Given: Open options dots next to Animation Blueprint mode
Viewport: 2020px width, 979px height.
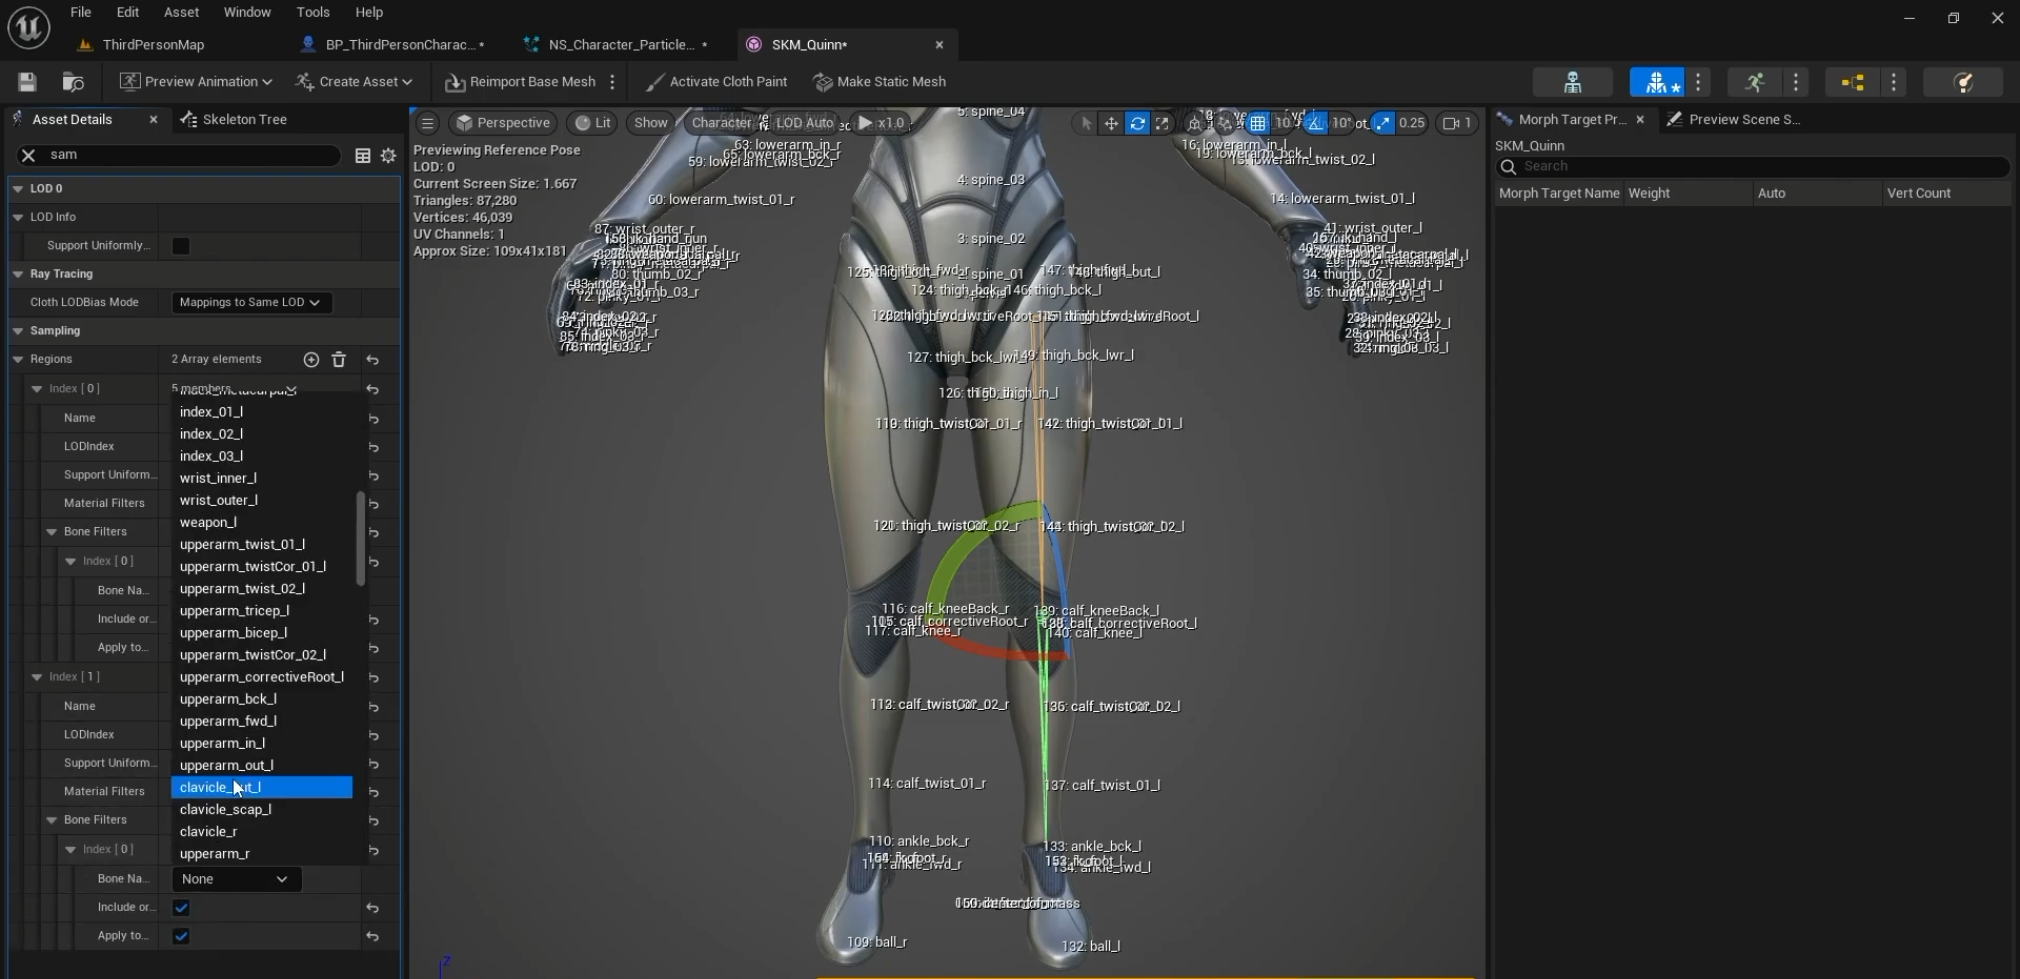Looking at the screenshot, I should [x=1894, y=82].
